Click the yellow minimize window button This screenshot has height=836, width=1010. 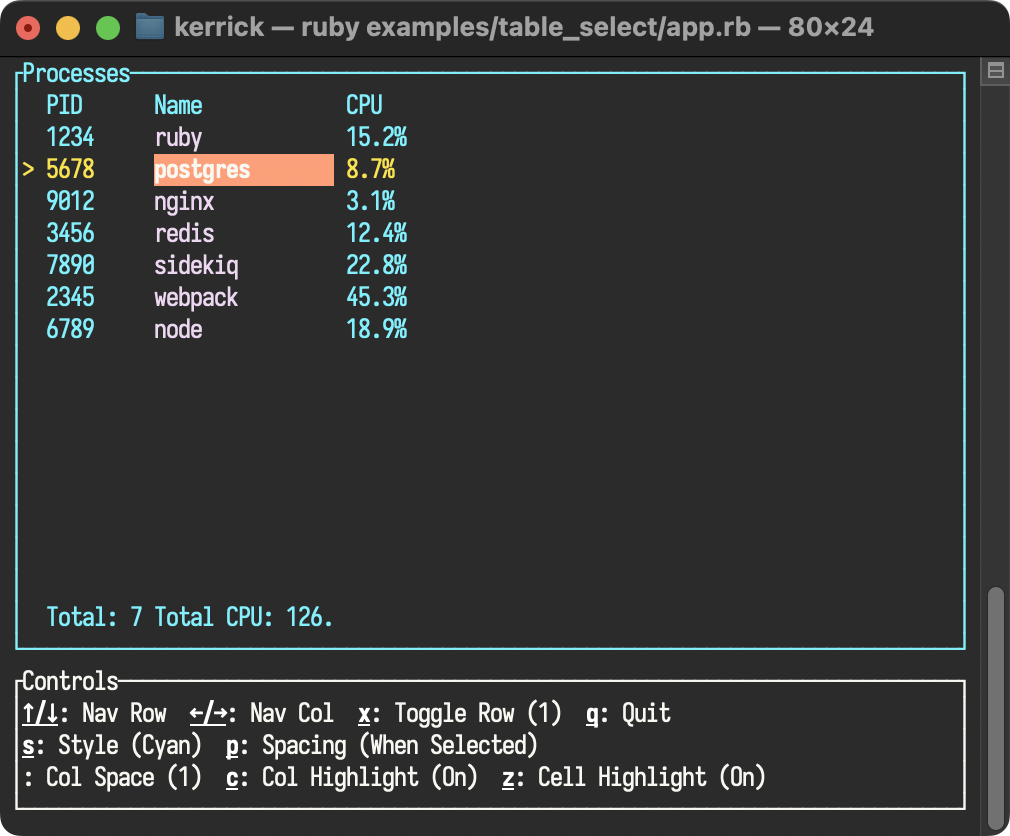[x=68, y=28]
